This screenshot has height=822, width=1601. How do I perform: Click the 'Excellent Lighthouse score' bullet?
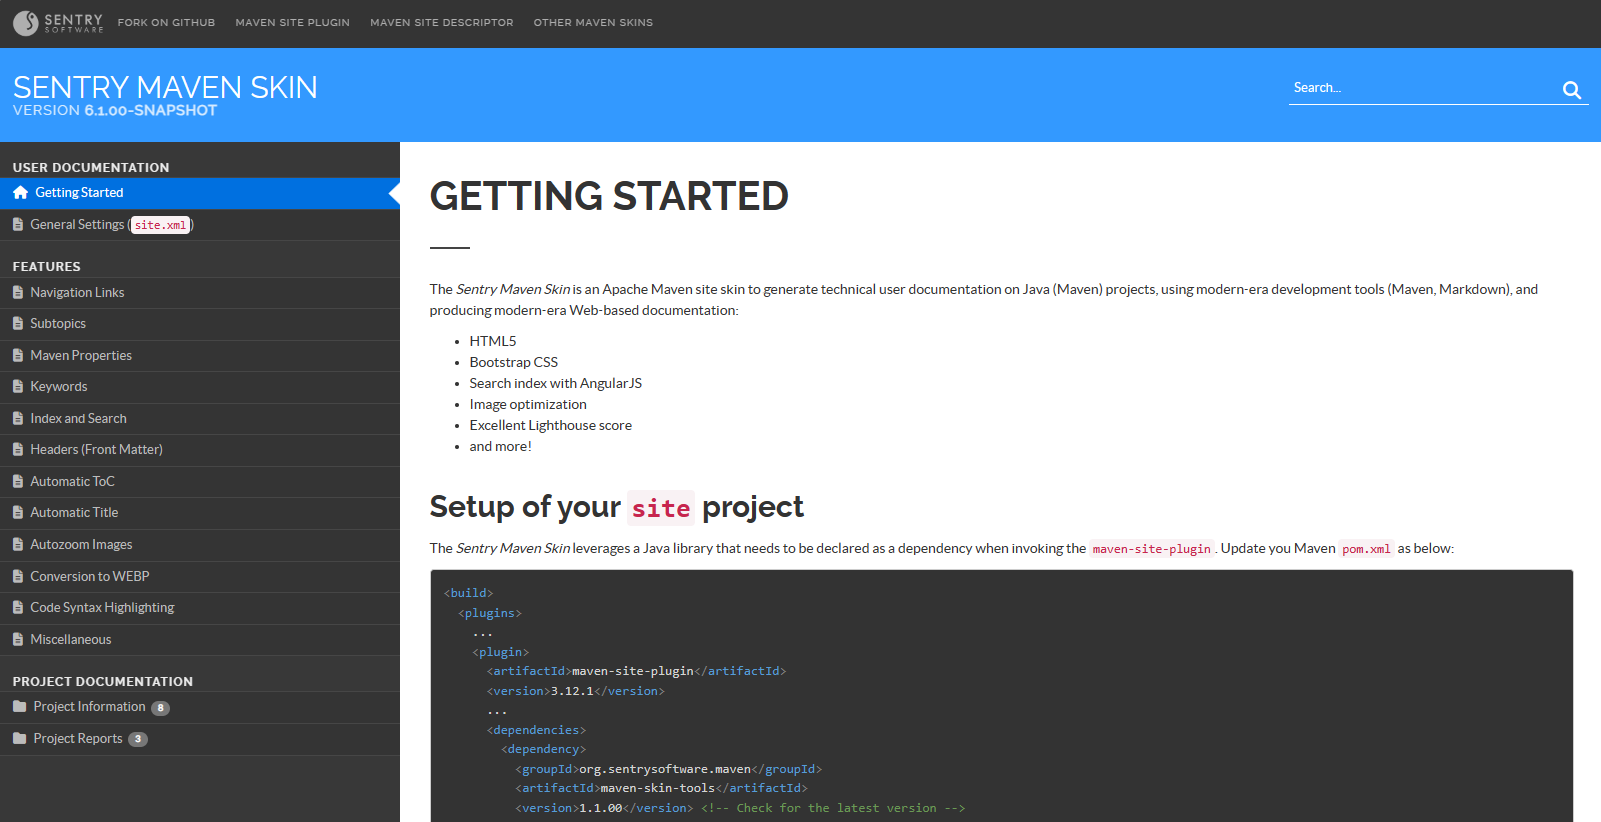551,426
